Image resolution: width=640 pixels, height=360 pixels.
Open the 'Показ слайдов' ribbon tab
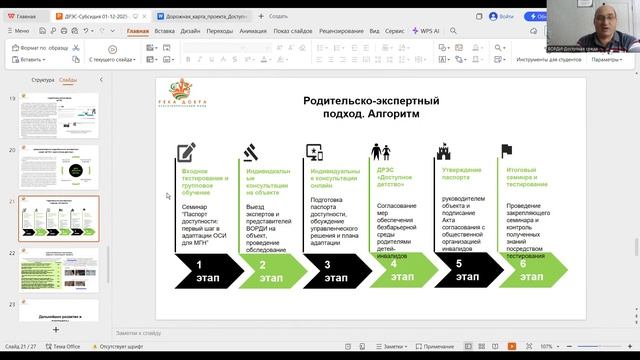pos(293,31)
